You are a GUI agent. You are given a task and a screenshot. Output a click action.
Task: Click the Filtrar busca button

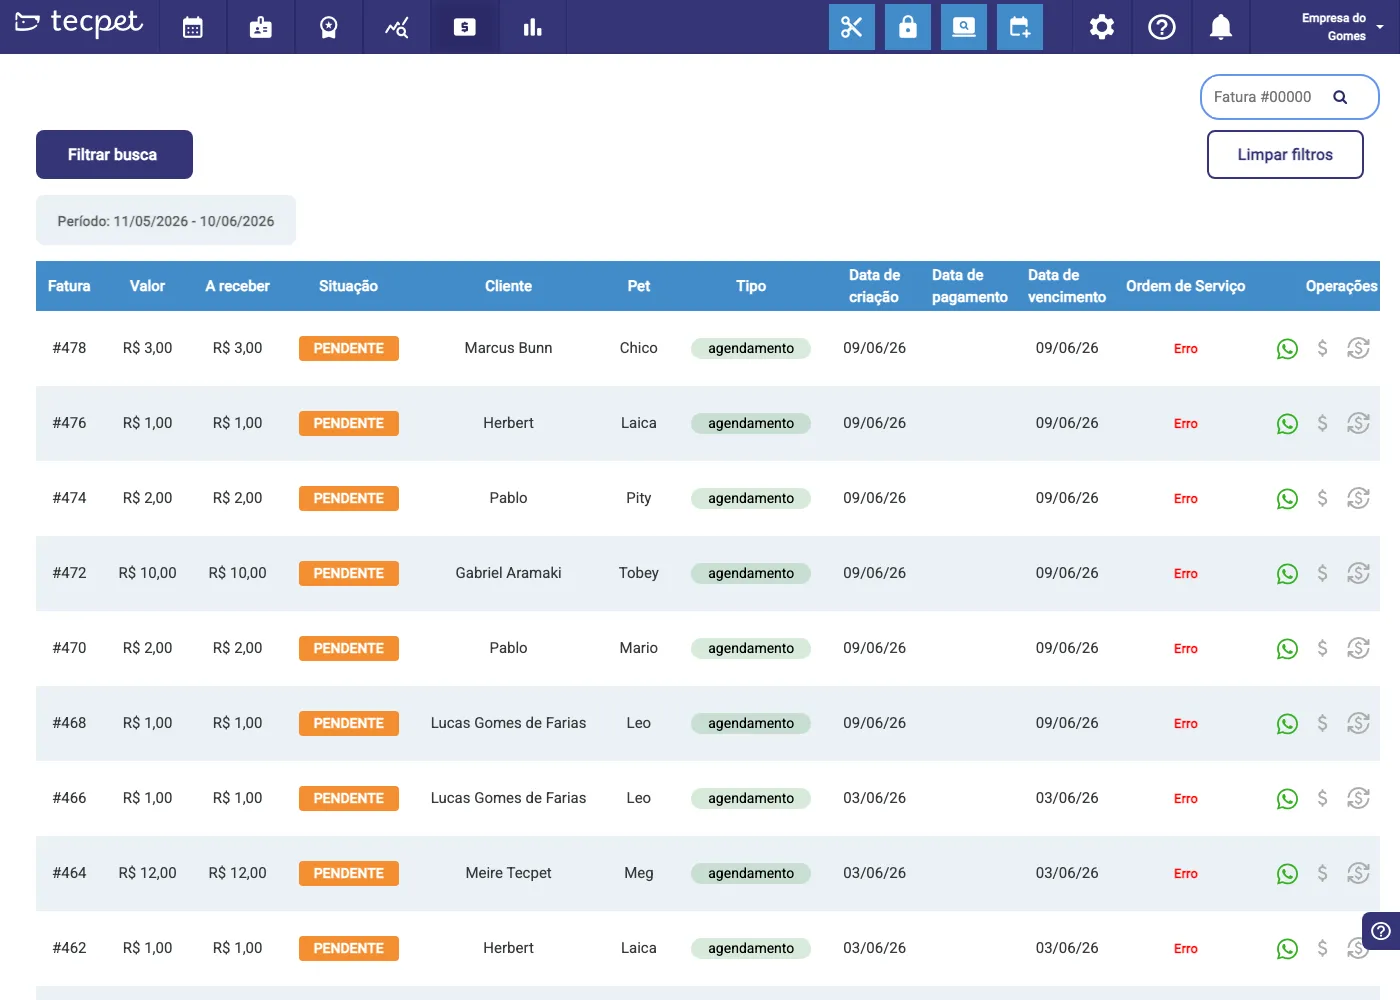[x=114, y=155]
